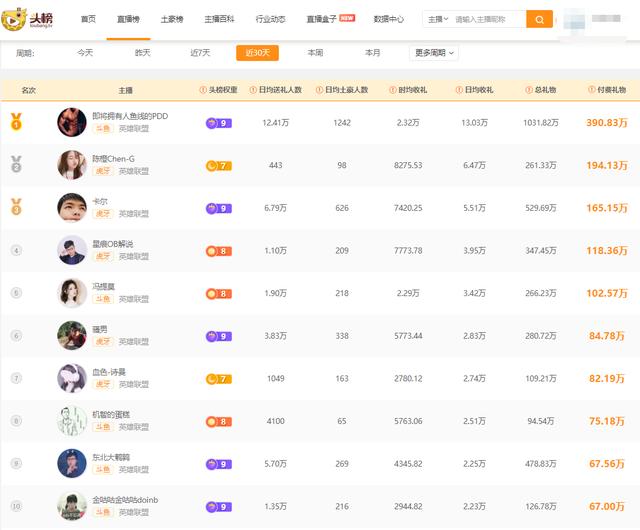The height and width of the screenshot is (530, 640).
Task: Click paid gift value 390.83万
Action: (x=607, y=122)
